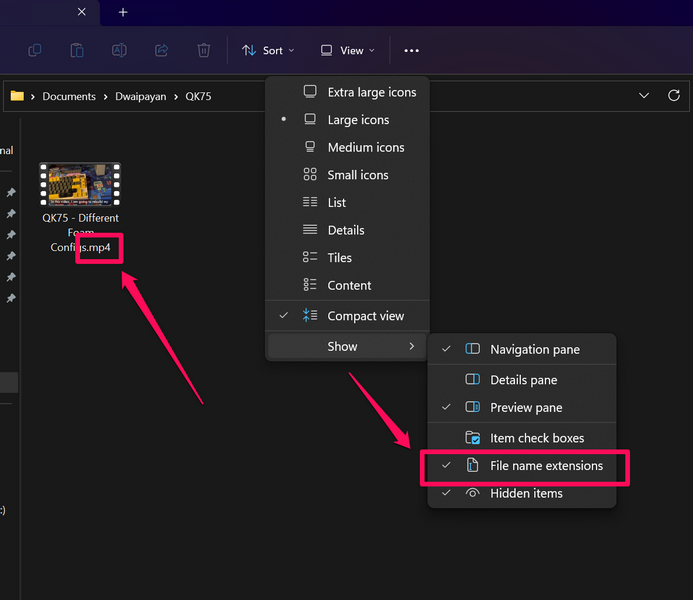Toggle the Preview pane option

(x=526, y=408)
